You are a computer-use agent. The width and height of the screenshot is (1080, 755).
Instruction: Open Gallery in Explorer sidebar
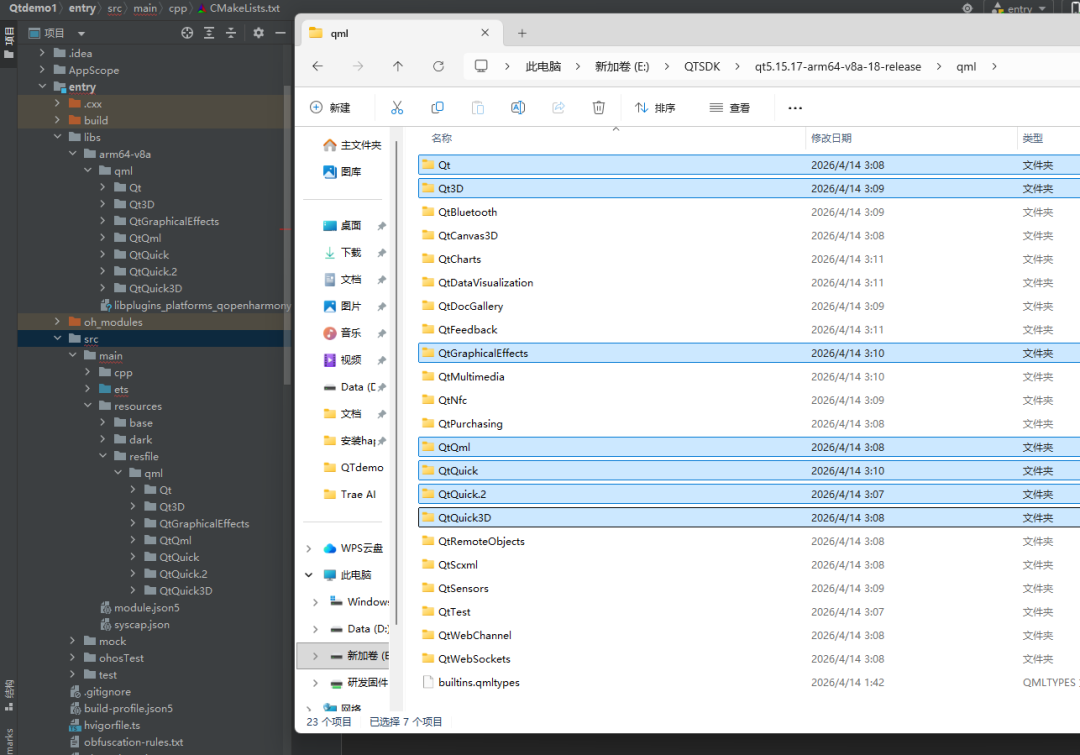pos(342,172)
